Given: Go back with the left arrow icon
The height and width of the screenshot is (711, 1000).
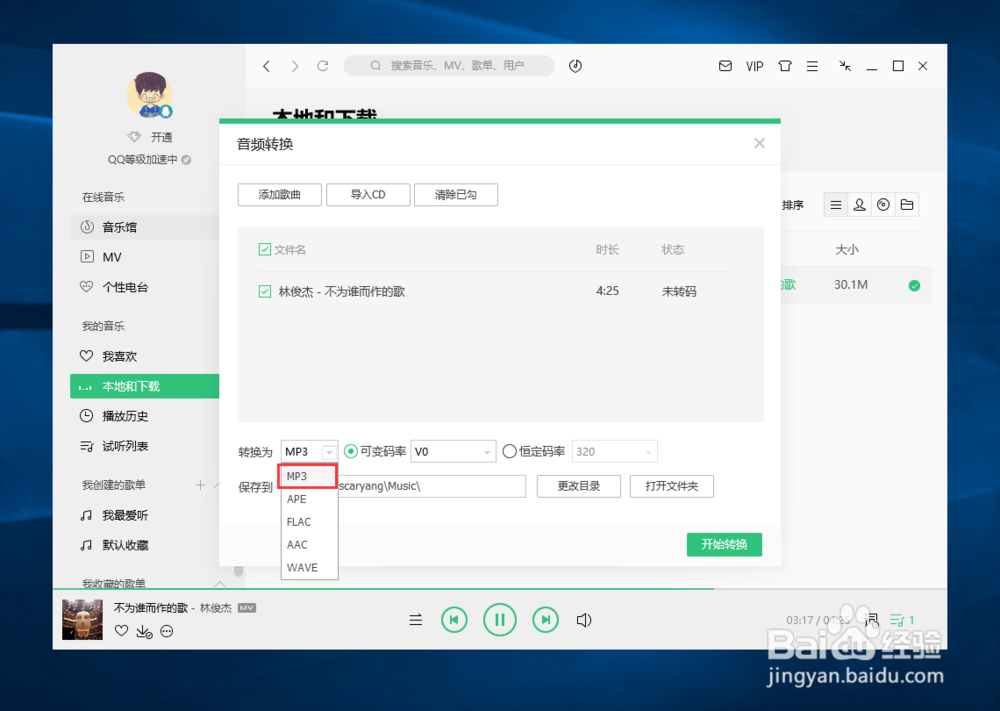Looking at the screenshot, I should (x=267, y=66).
